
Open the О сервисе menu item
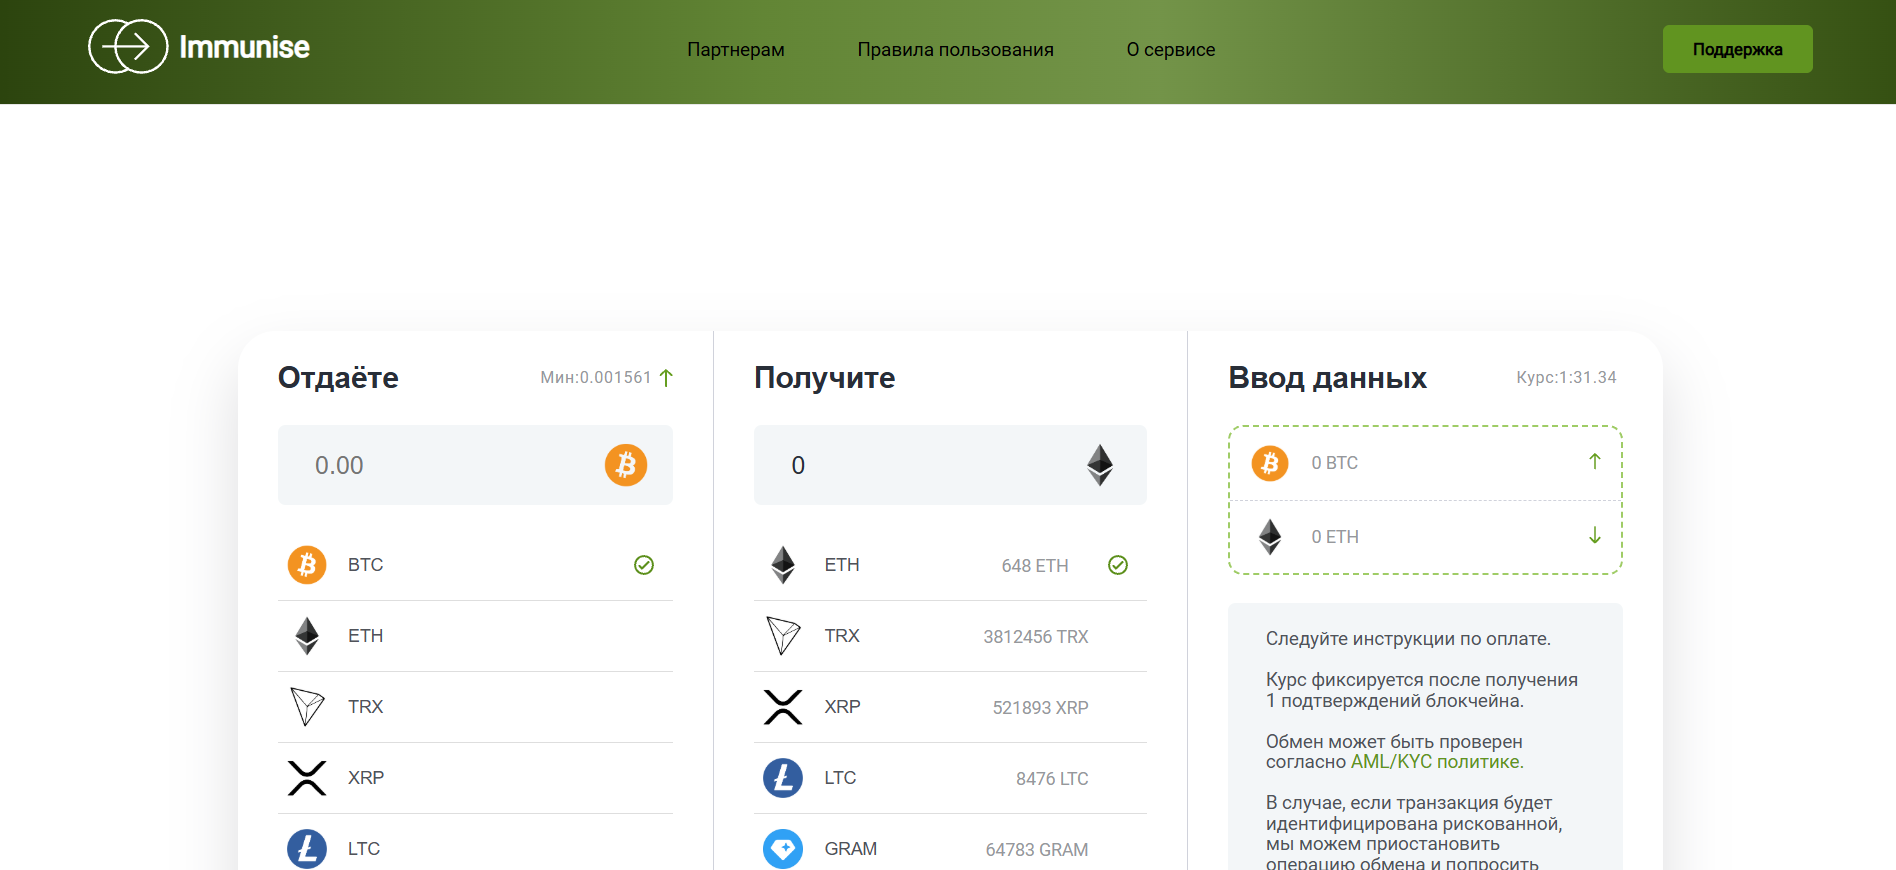tap(1171, 49)
